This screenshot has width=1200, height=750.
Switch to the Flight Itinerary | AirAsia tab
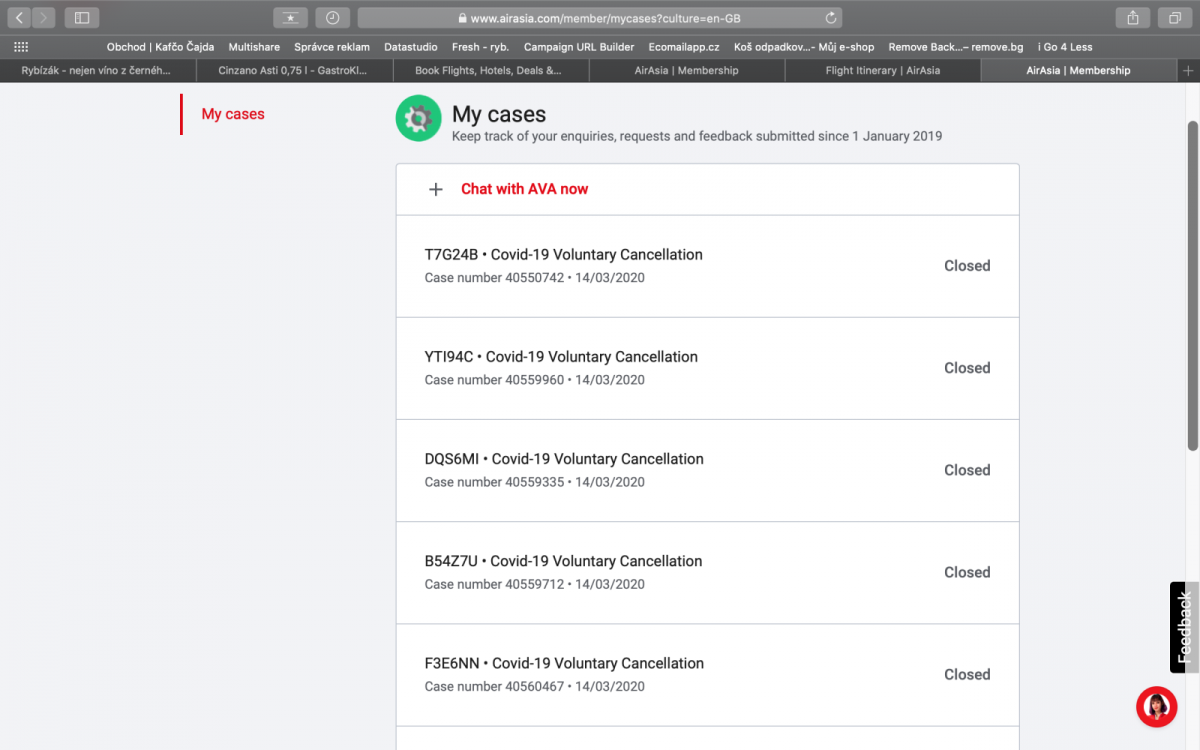[x=882, y=71]
